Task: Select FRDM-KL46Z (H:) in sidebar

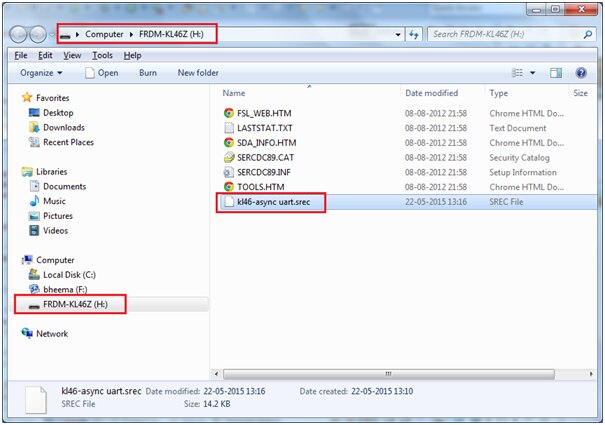Action: tap(75, 304)
